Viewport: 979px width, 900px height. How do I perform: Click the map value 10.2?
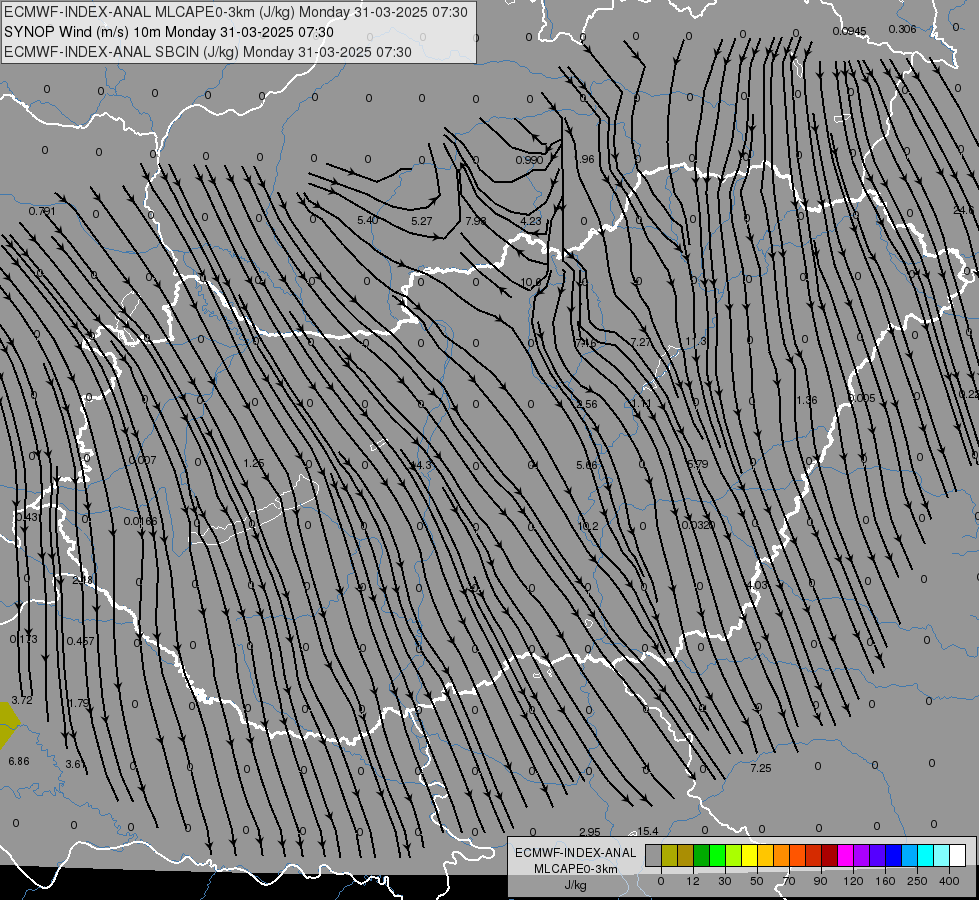click(588, 526)
